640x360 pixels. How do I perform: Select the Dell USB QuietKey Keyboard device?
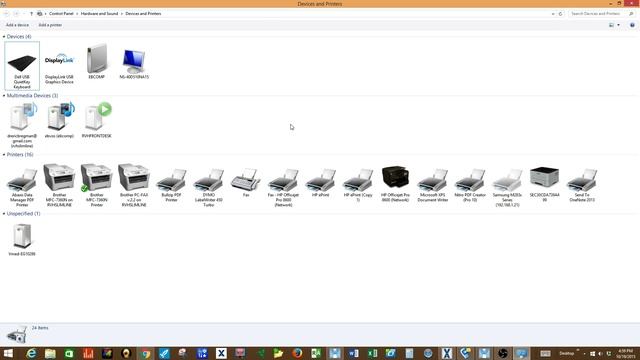point(22,66)
